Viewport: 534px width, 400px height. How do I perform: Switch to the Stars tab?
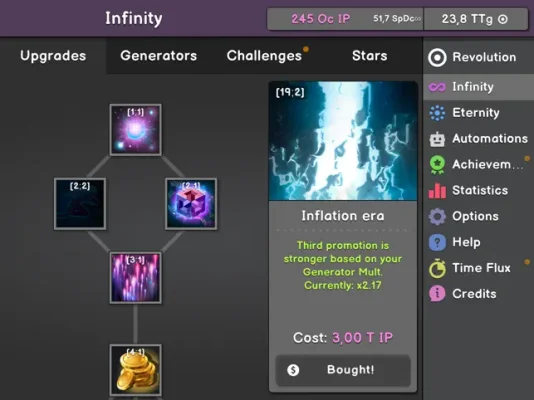coord(370,56)
